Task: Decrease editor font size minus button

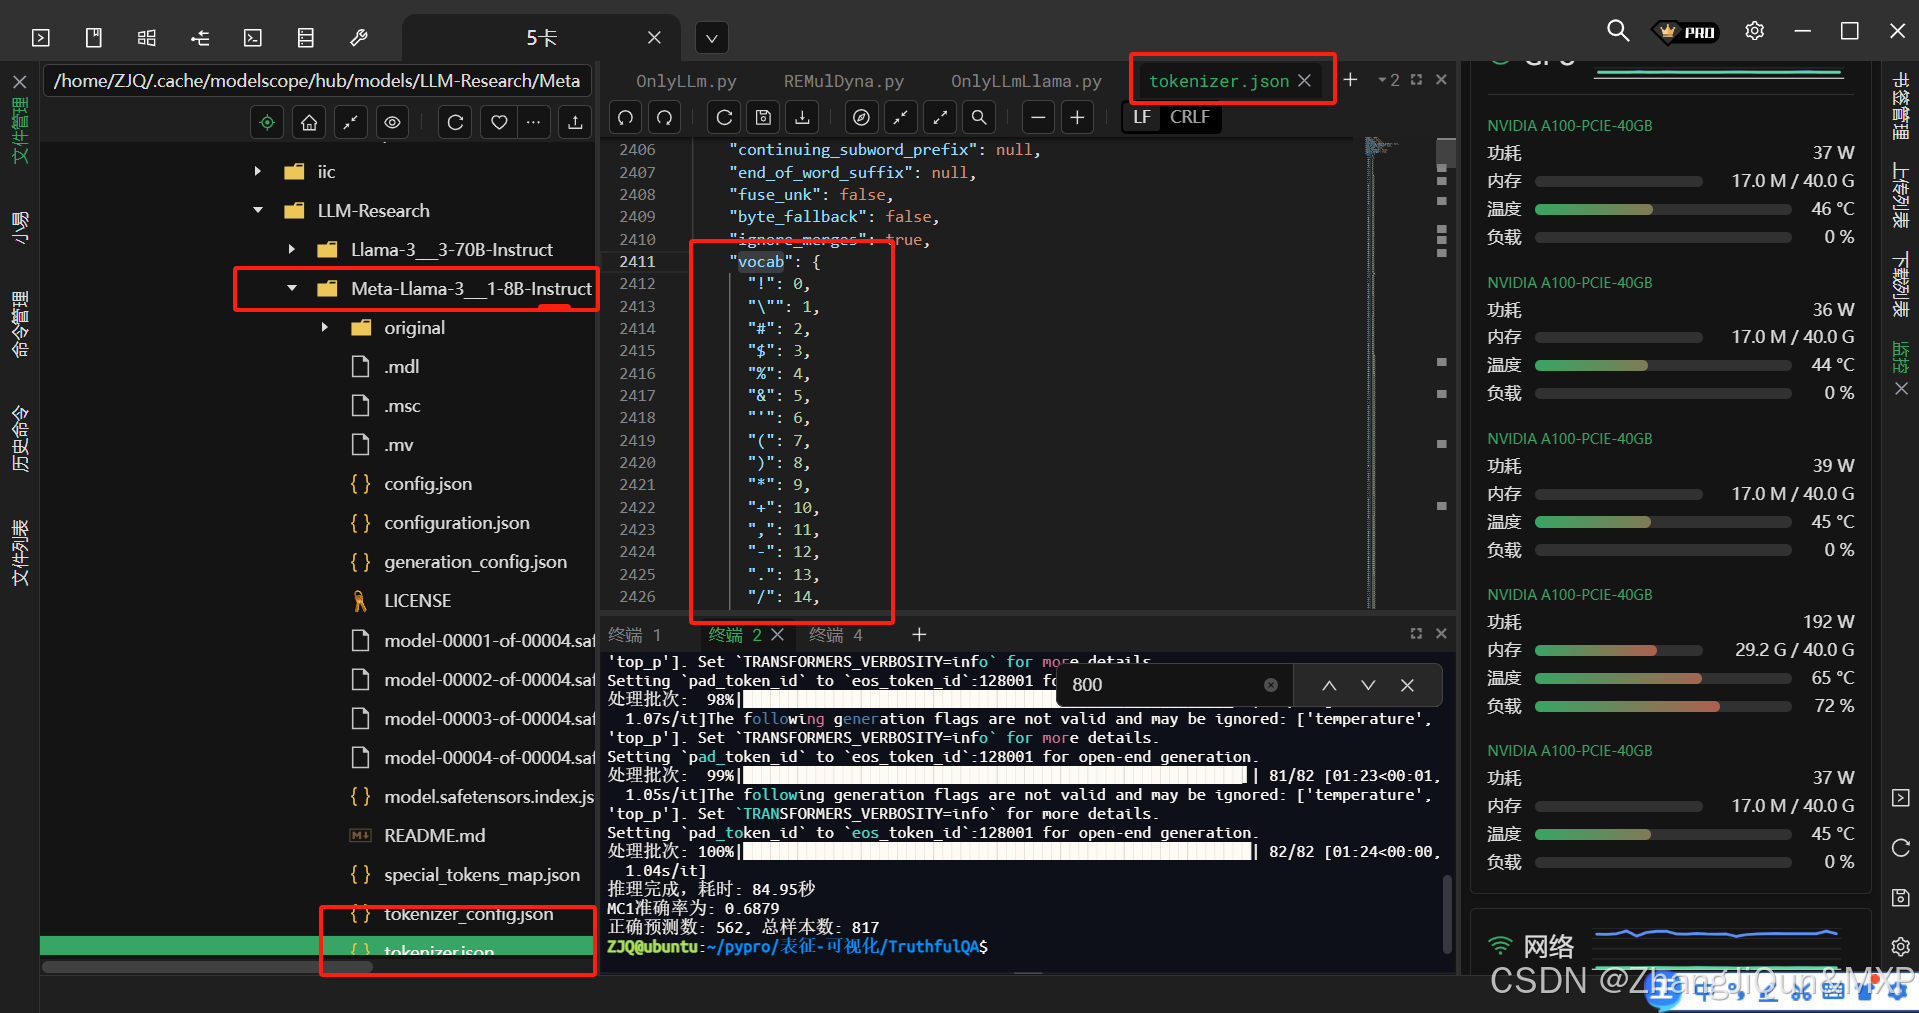Action: [x=1038, y=117]
